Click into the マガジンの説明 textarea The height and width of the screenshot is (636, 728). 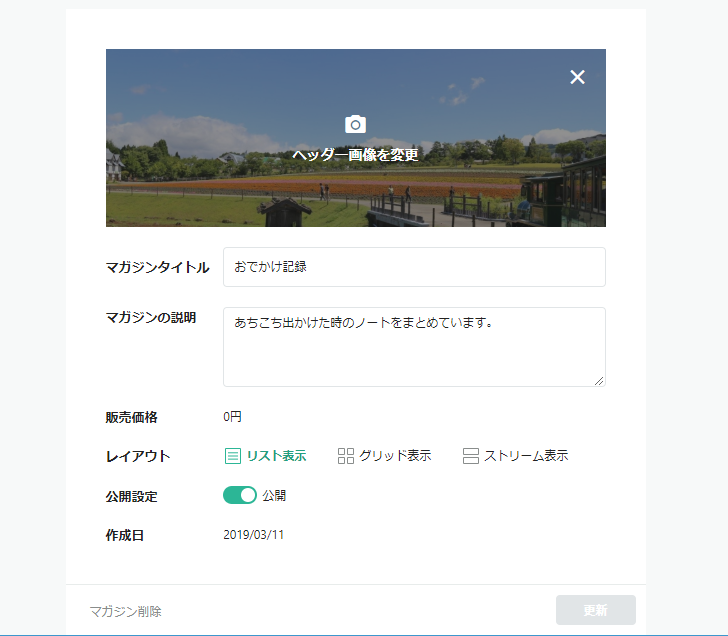(x=414, y=347)
